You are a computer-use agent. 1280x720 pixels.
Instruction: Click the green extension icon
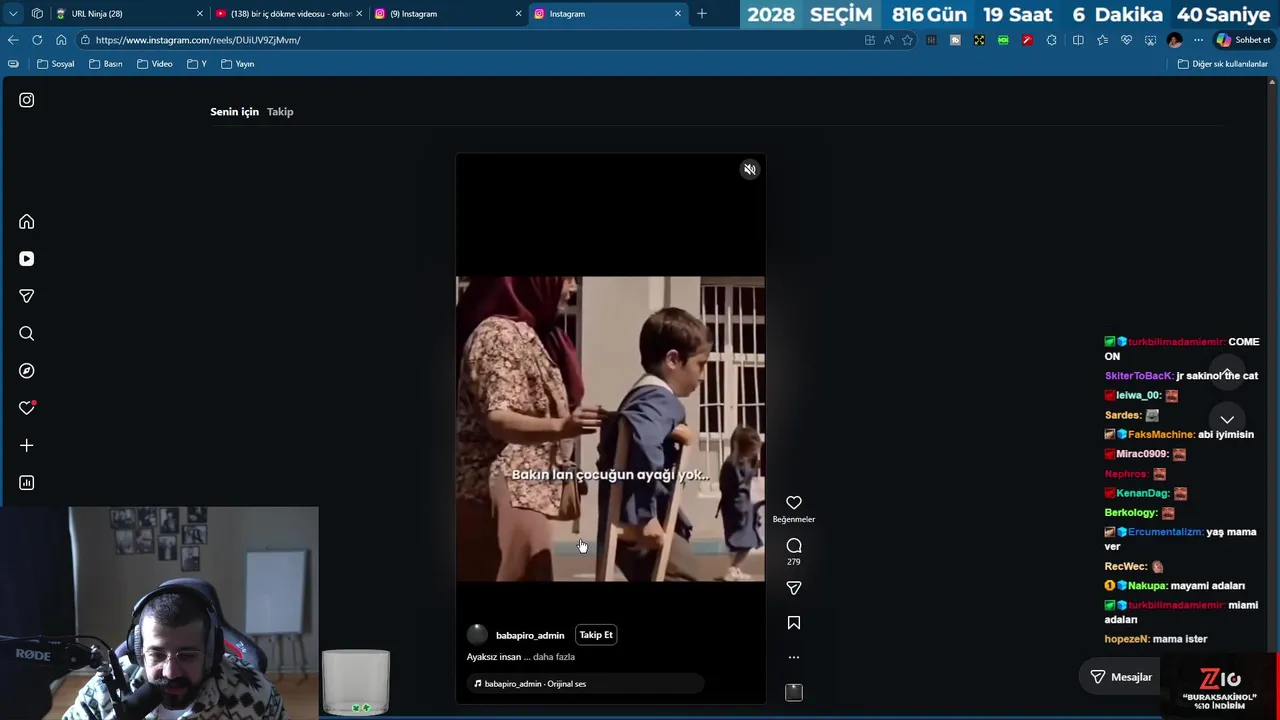pos(1003,40)
